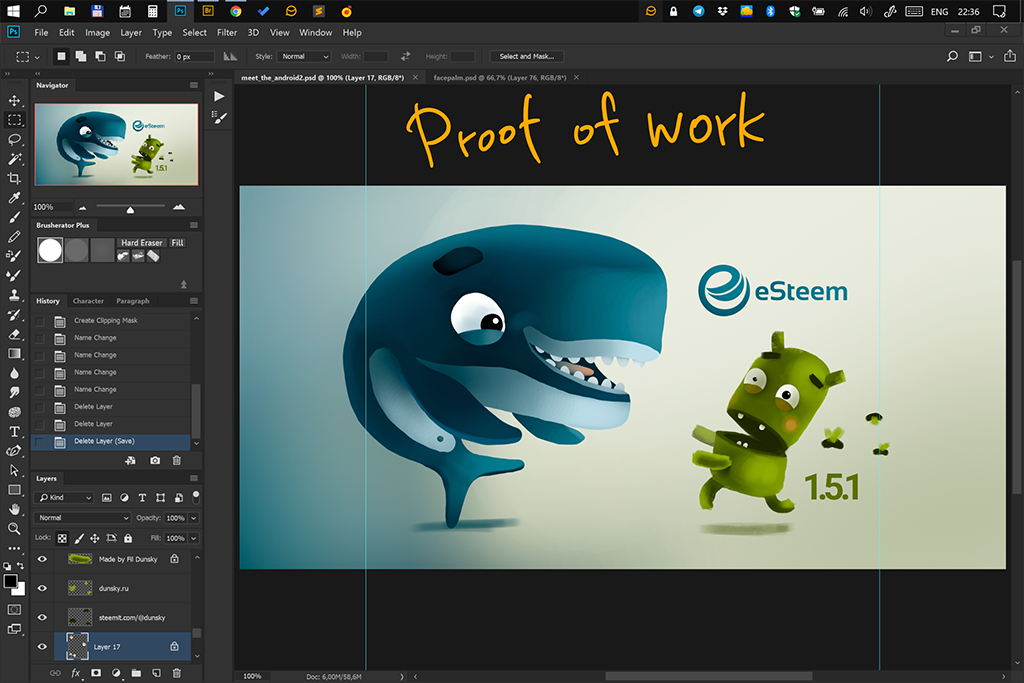This screenshot has height=683, width=1024.
Task: Expand the Opacity slider arrow
Action: tap(194, 518)
